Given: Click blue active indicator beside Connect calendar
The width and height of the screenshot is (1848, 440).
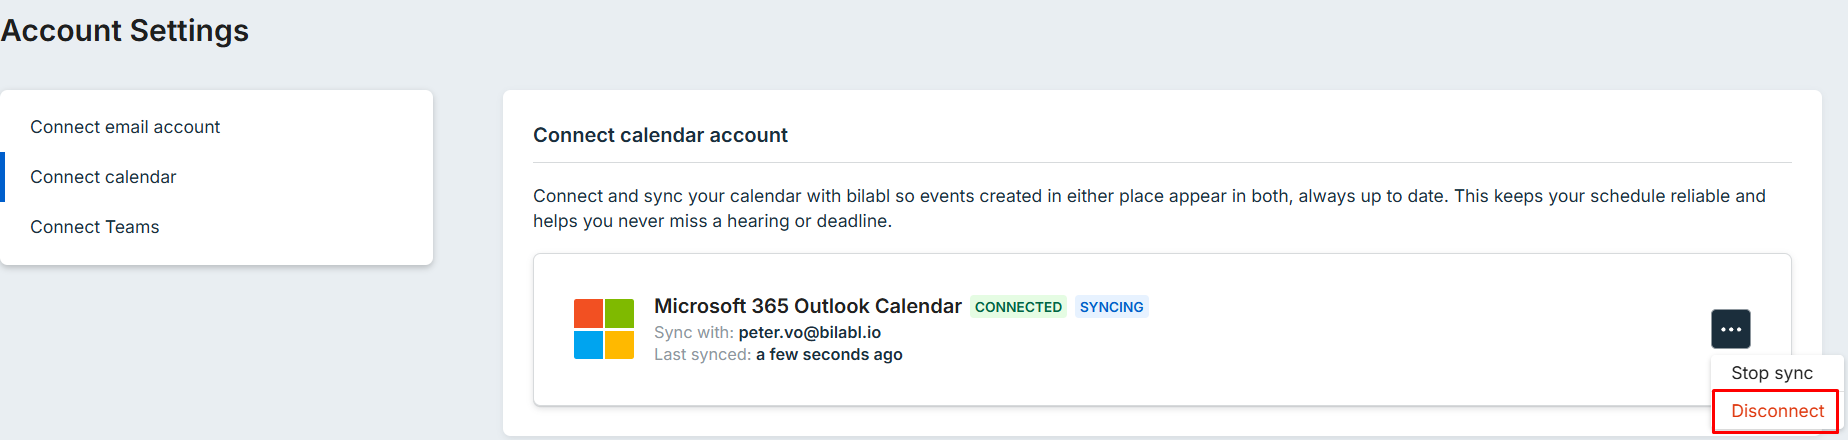Looking at the screenshot, I should (3, 177).
